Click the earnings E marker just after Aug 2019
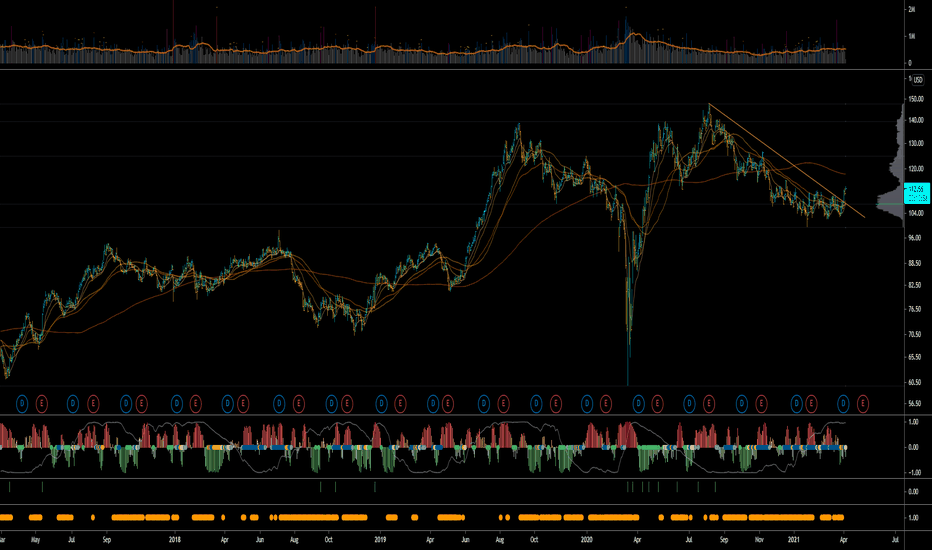The height and width of the screenshot is (550, 932). [503, 404]
